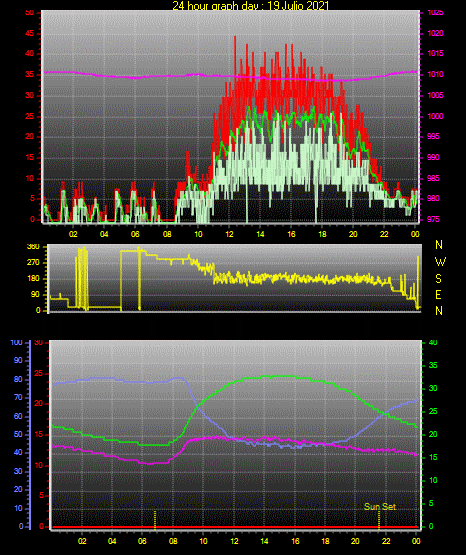Screen dimensions: 466x555
Task: Click red value 40 on the wind chart
Action: 30,53
